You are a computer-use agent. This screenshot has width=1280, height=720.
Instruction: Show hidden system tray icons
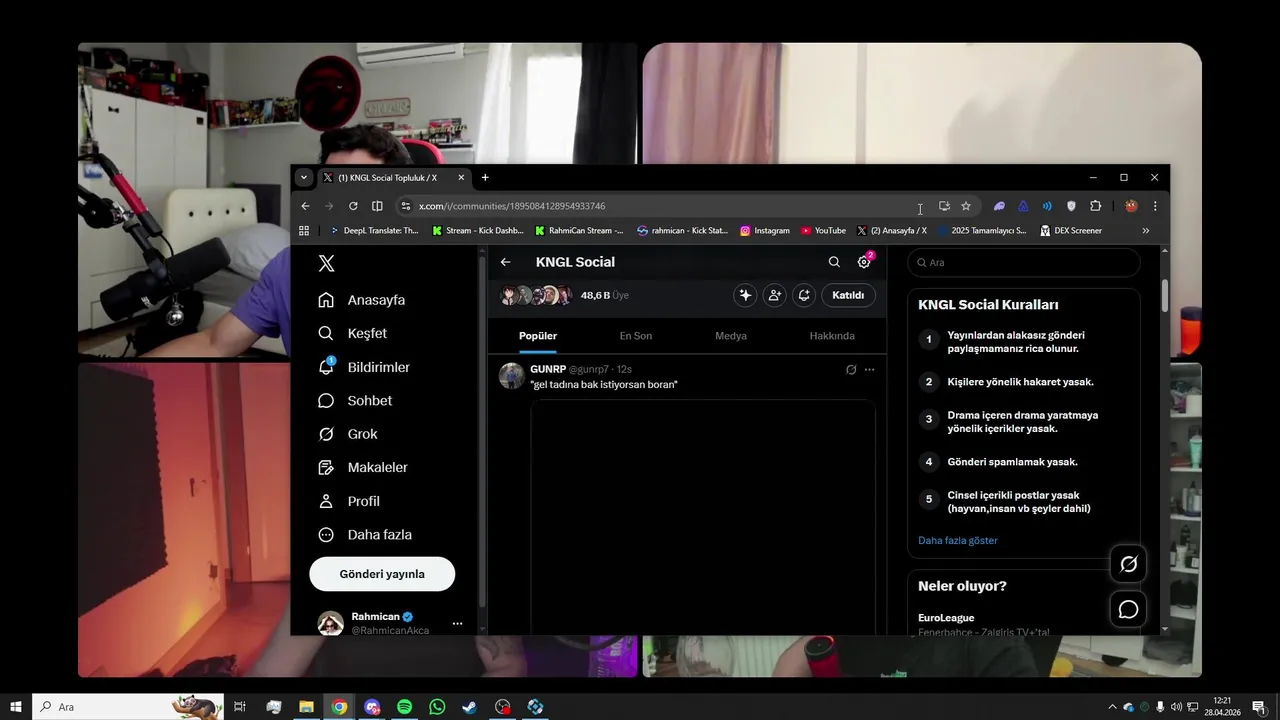1112,707
